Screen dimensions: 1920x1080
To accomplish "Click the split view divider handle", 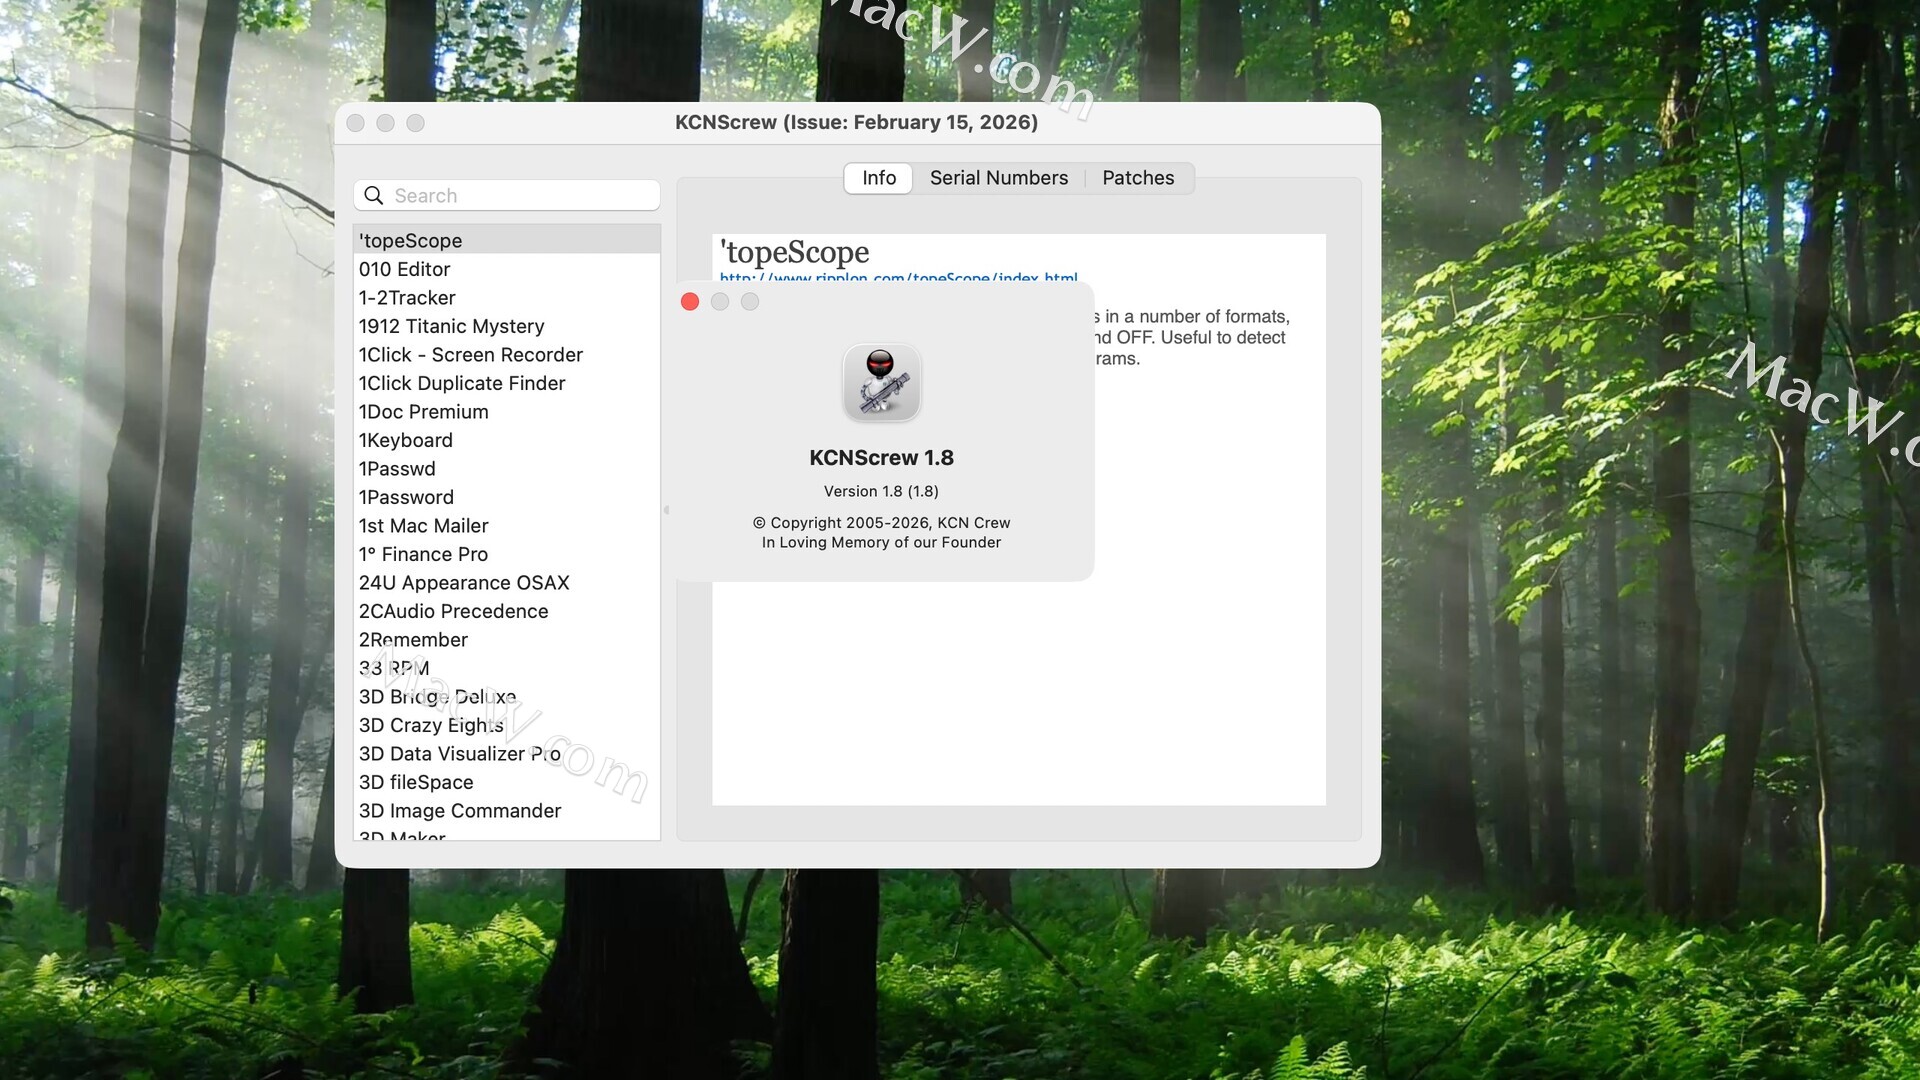I will coord(667,510).
